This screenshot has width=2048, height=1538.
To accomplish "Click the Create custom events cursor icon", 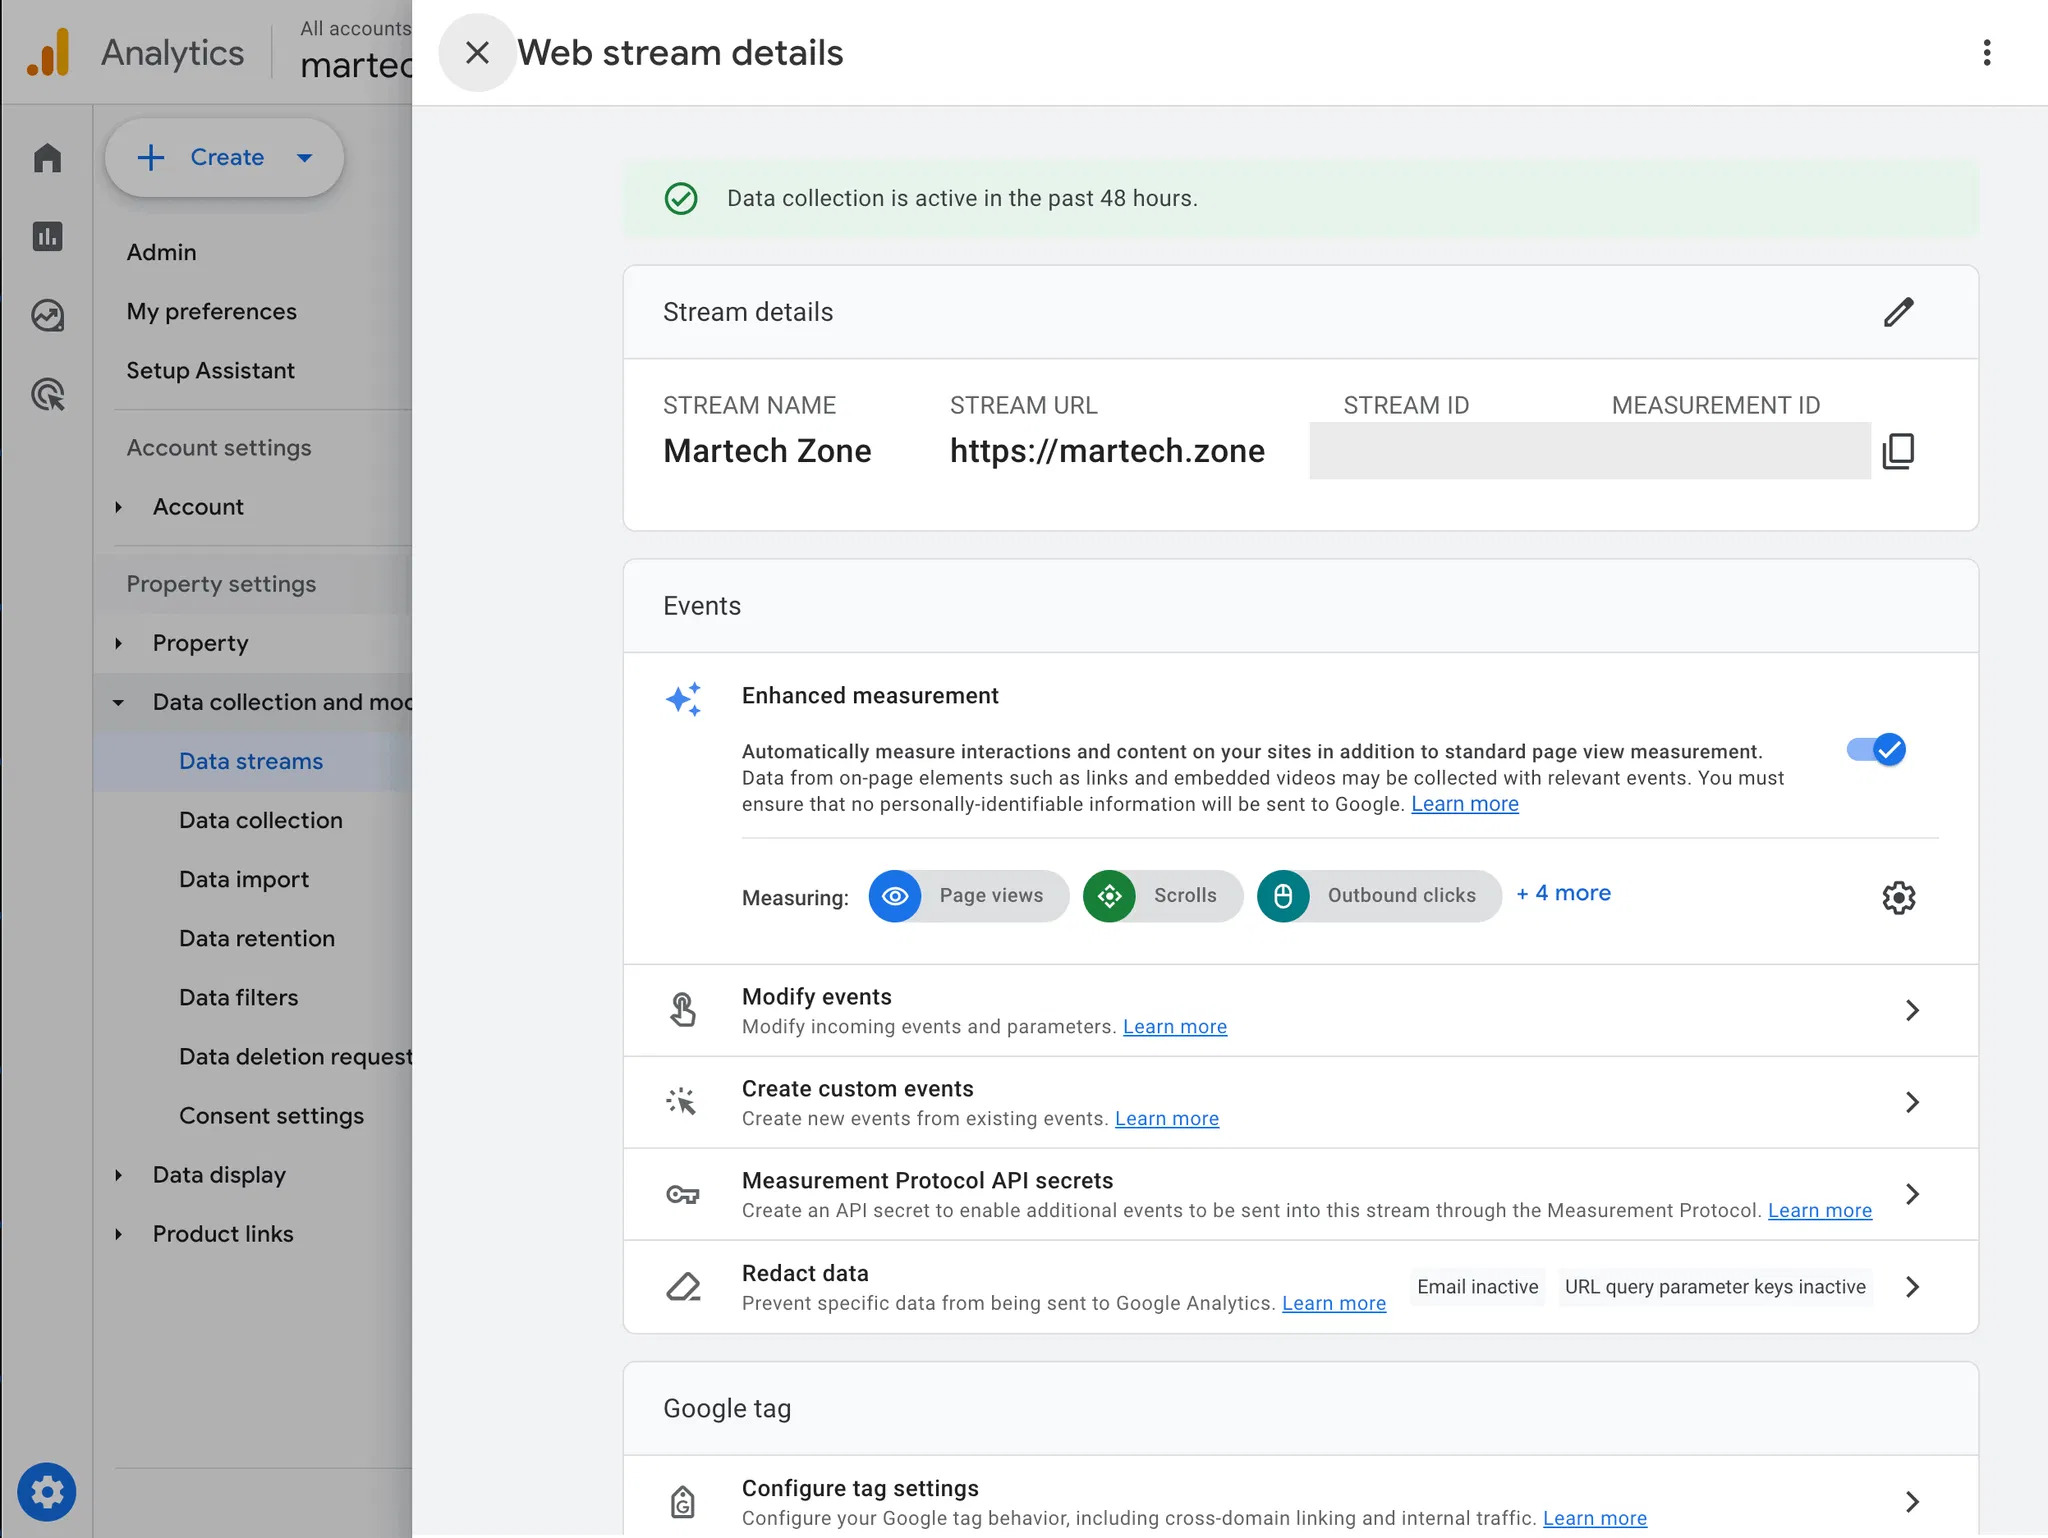I will [682, 1102].
